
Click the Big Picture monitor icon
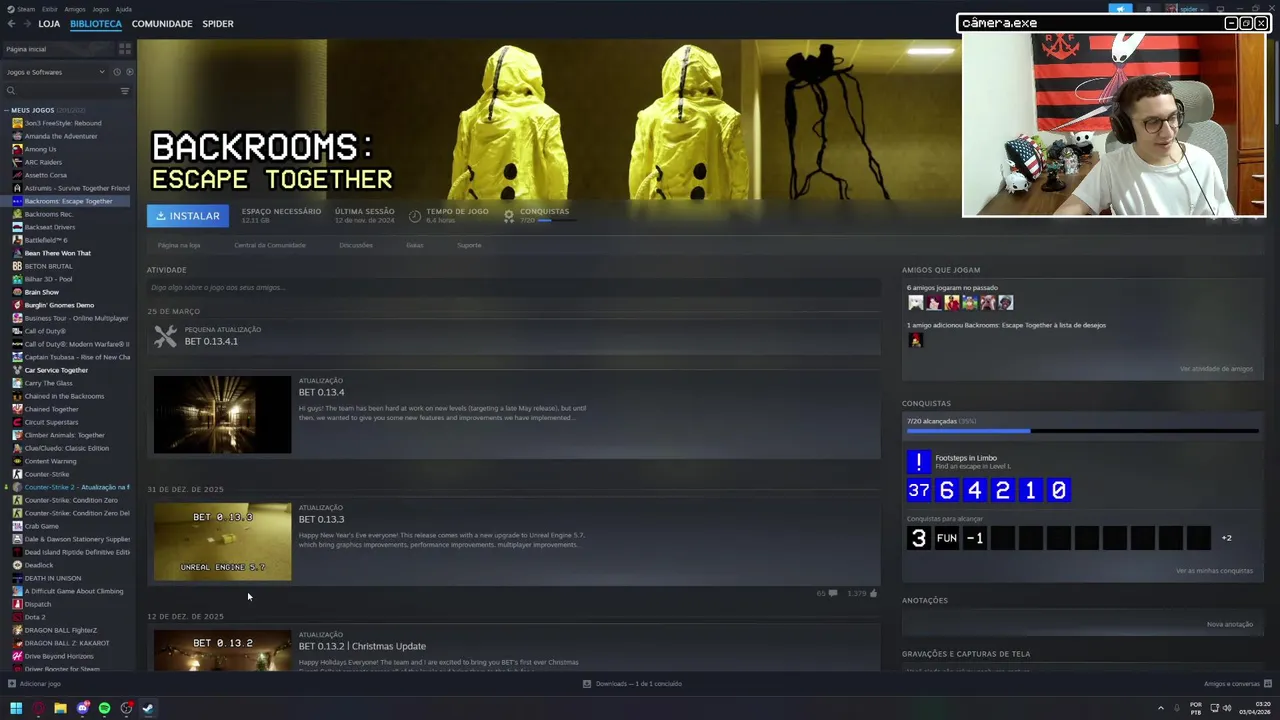1219,9
